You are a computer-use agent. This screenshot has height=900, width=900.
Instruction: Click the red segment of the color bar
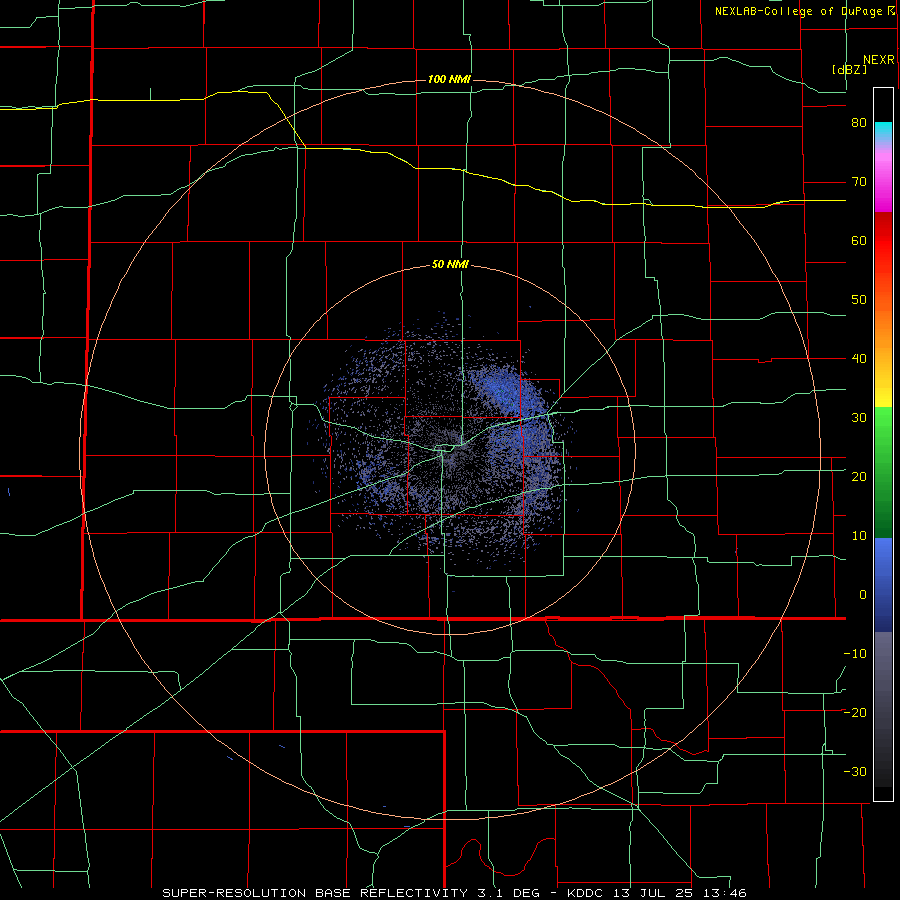click(x=883, y=241)
